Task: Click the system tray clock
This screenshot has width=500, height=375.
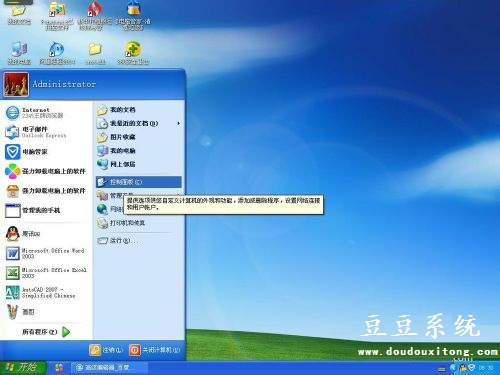Action: [x=486, y=368]
